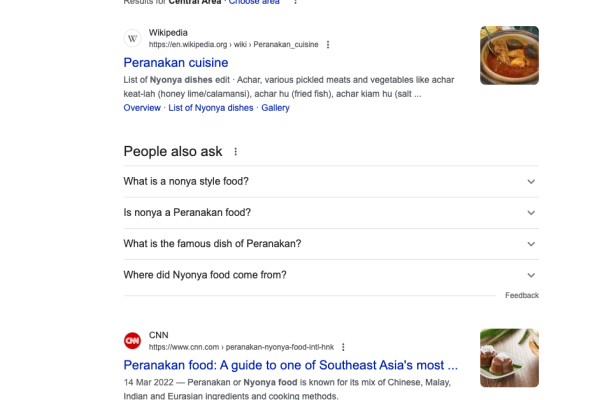The height and width of the screenshot is (400, 600).
Task: Open CNN's Peranakan food guide result
Action: (x=290, y=365)
